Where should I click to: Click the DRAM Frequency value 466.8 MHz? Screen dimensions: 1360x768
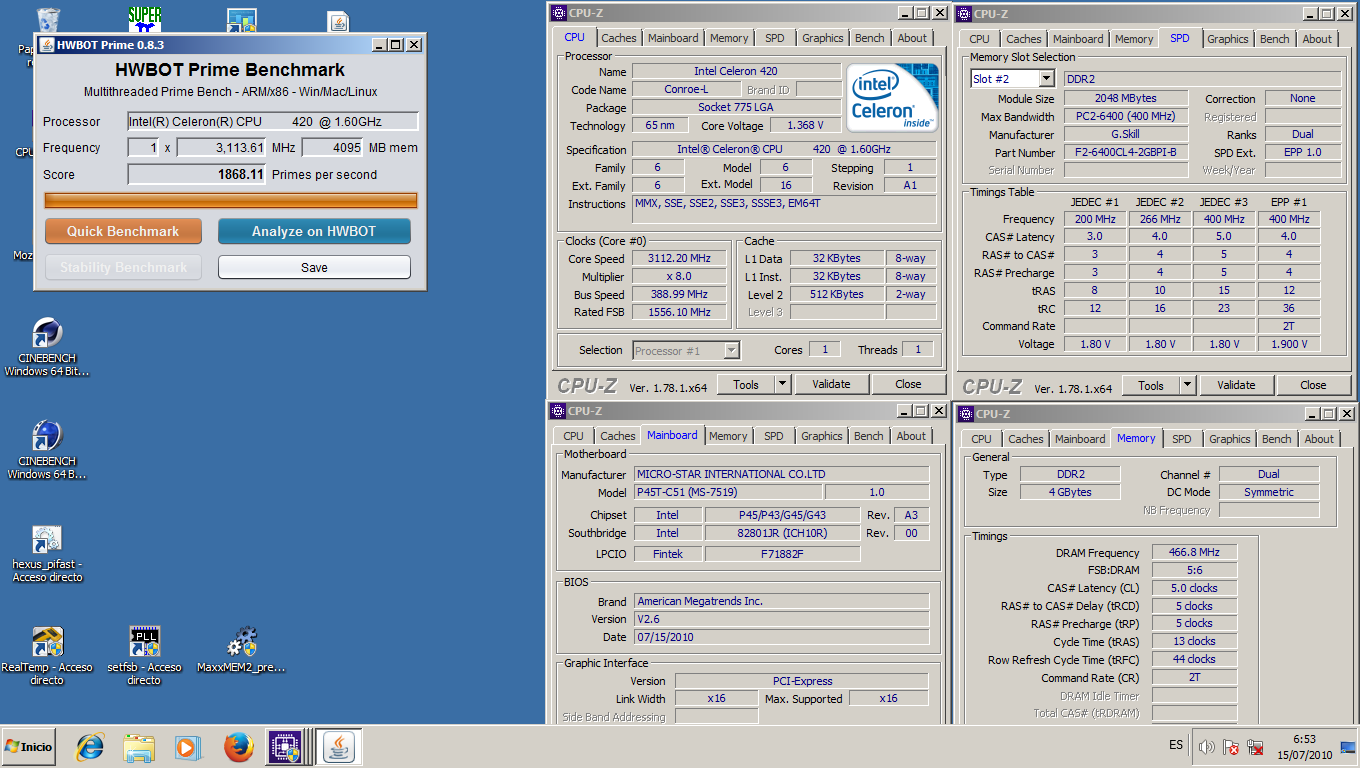[x=1194, y=552]
